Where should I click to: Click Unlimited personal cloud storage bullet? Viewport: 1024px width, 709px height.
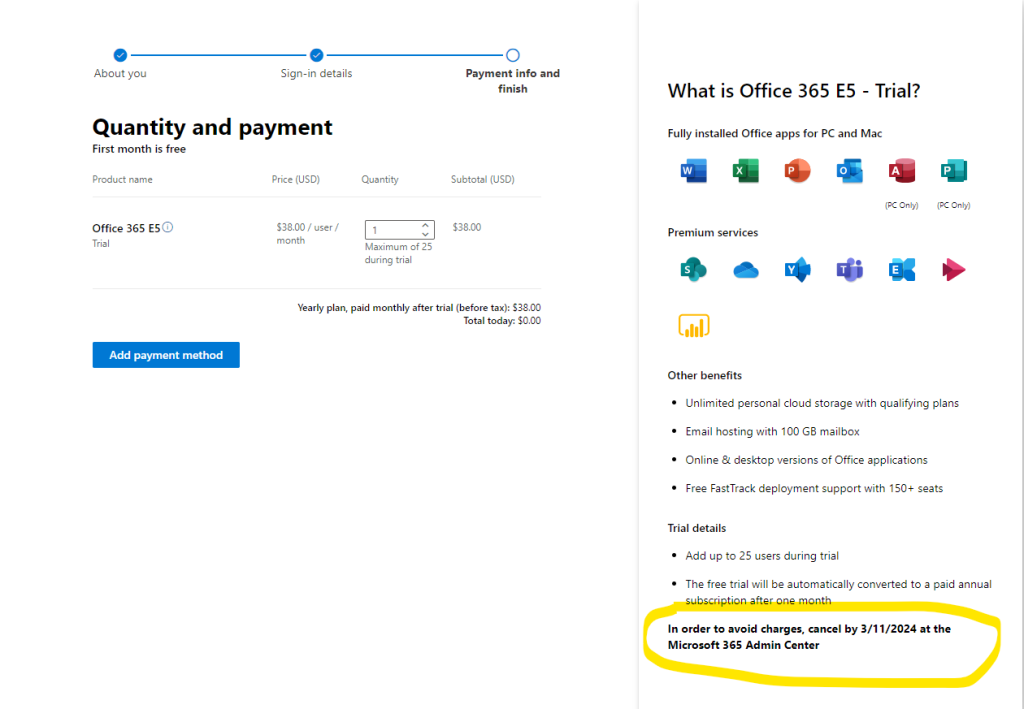[822, 403]
